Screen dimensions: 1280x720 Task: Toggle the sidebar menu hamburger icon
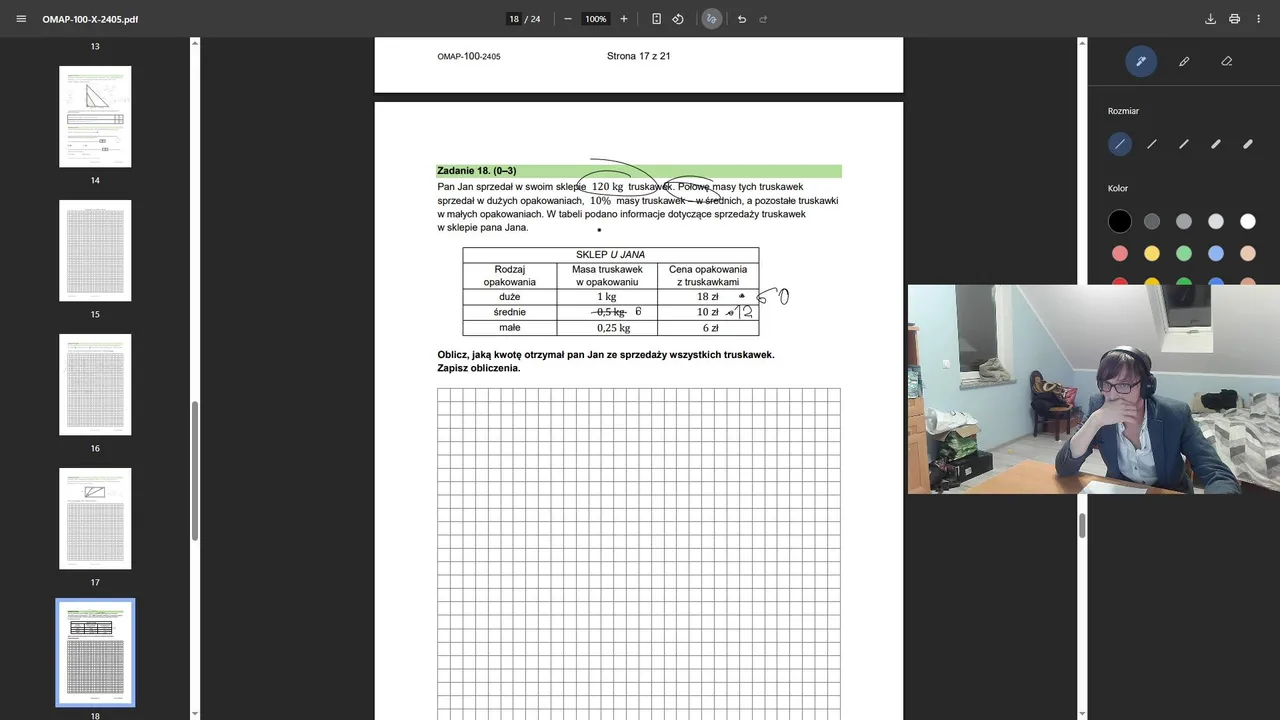point(21,19)
